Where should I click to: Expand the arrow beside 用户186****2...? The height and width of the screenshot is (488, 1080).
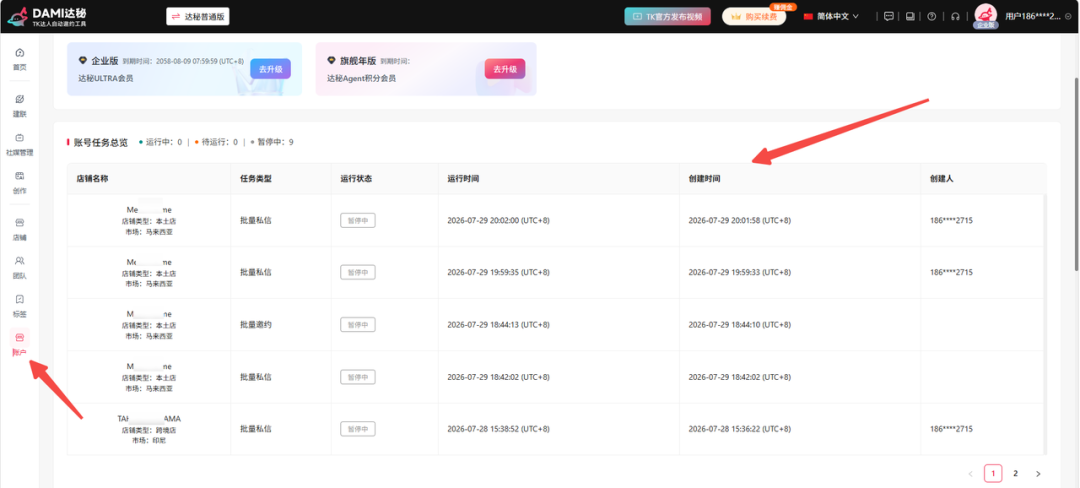coord(1068,17)
